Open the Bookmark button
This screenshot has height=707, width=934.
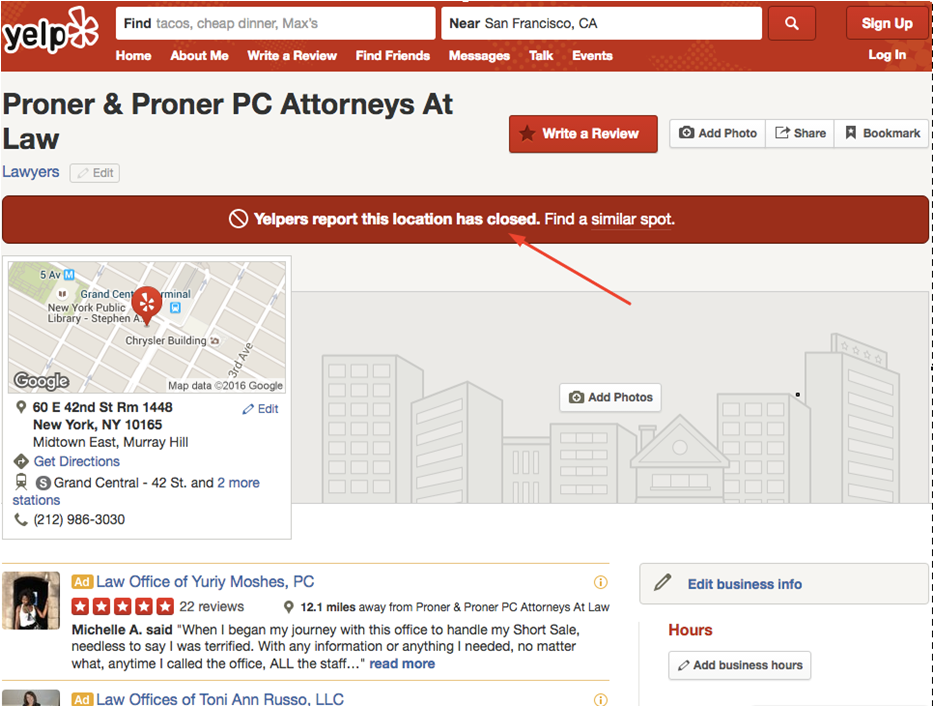[x=882, y=133]
